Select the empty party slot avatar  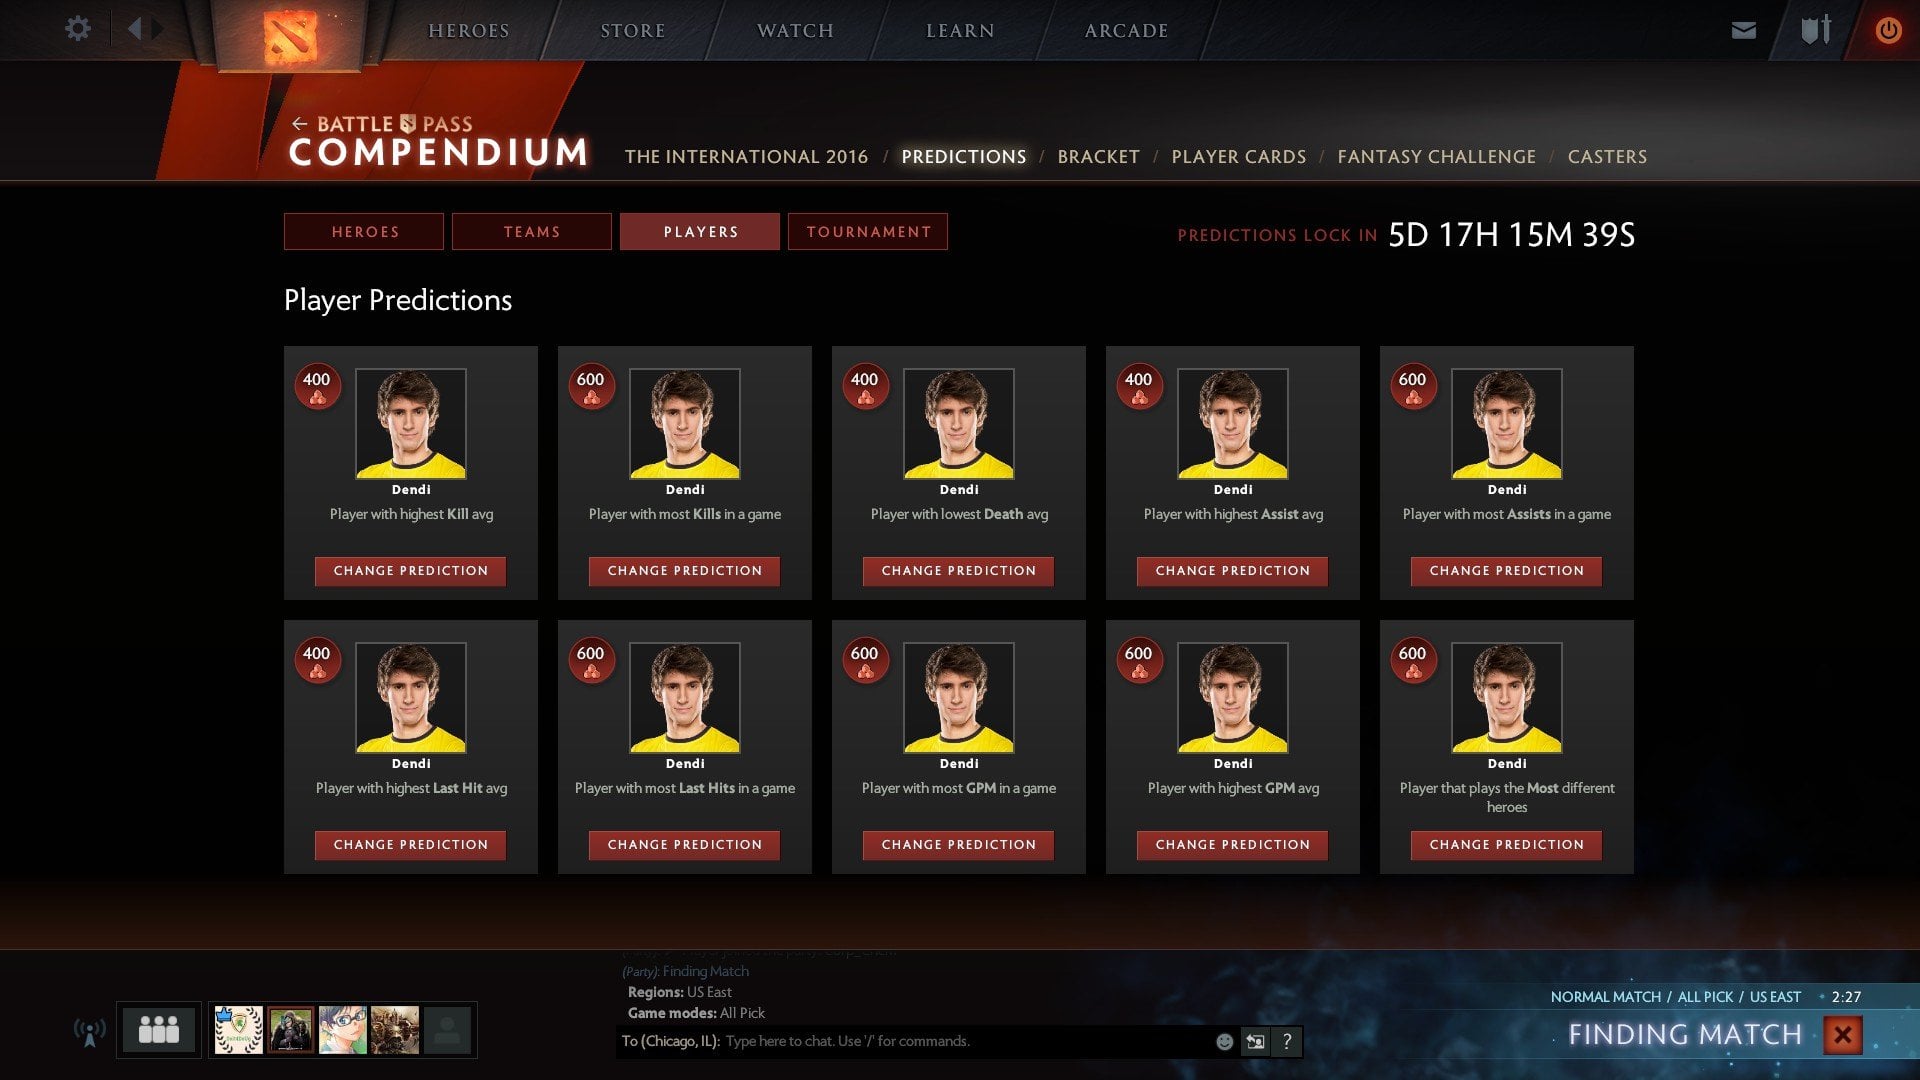[447, 1030]
